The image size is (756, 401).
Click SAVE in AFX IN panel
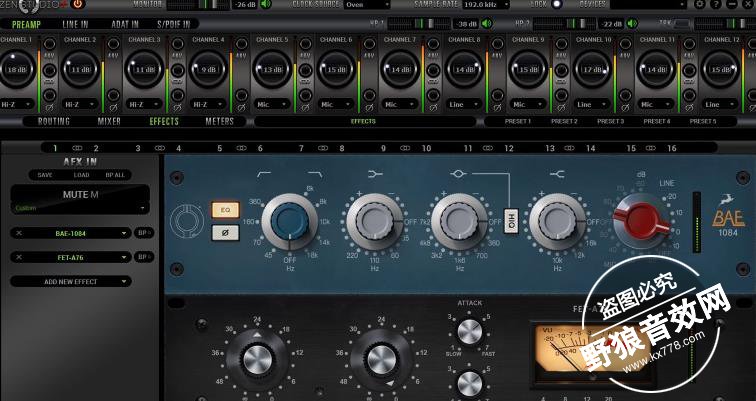tap(45, 175)
